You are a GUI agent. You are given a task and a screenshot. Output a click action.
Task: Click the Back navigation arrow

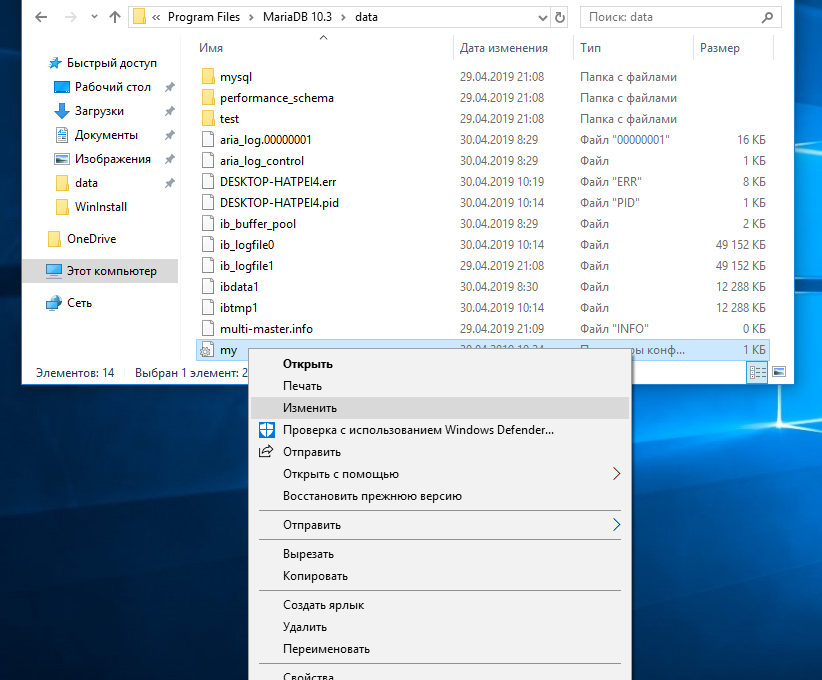click(x=41, y=17)
